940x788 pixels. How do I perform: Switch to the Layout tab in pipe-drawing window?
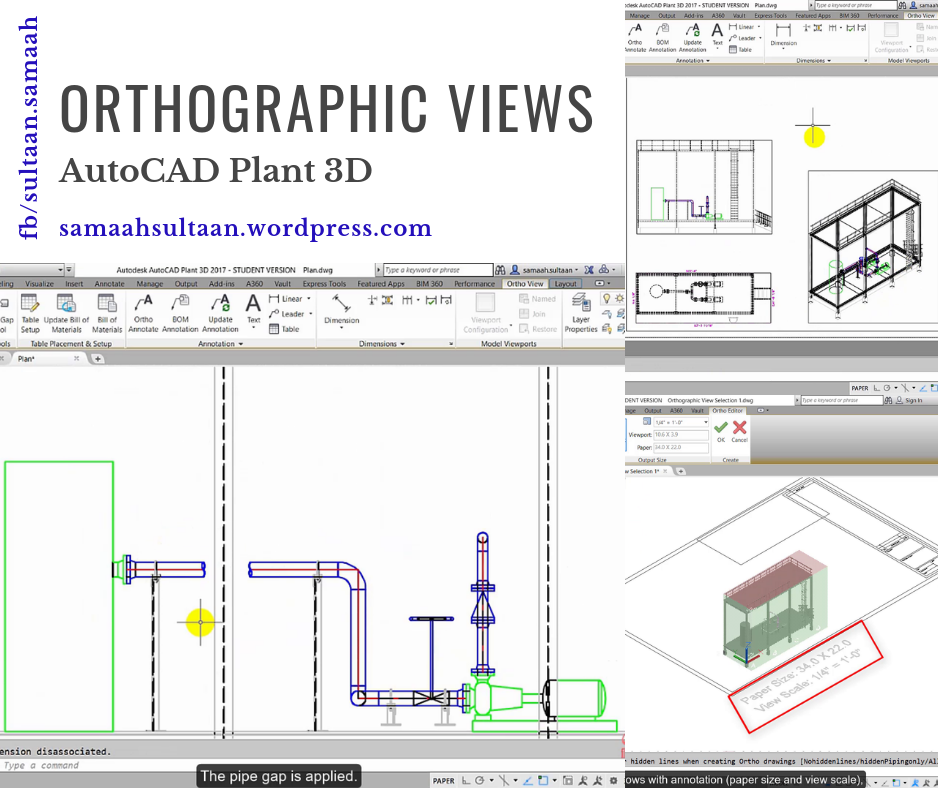[x=565, y=284]
